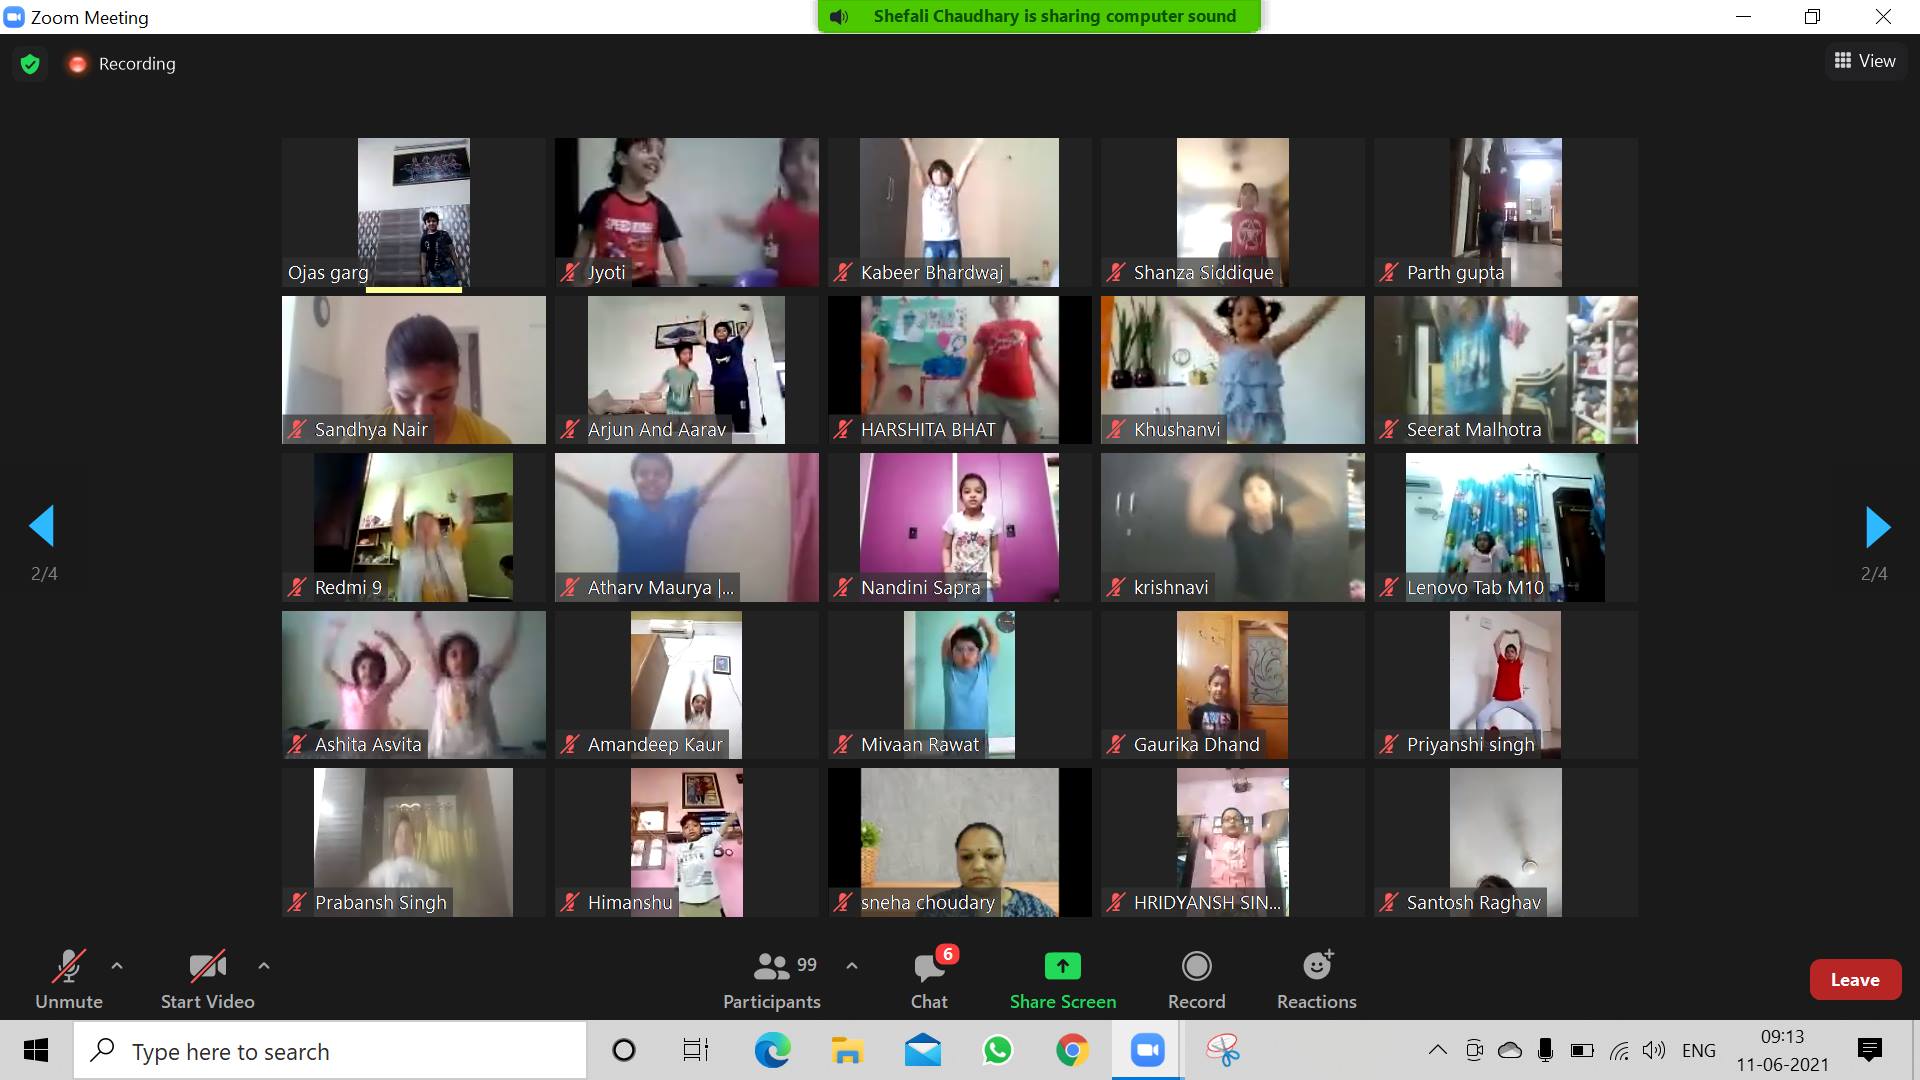Image resolution: width=1920 pixels, height=1080 pixels.
Task: Select Jyoti video tile
Action: (x=687, y=212)
